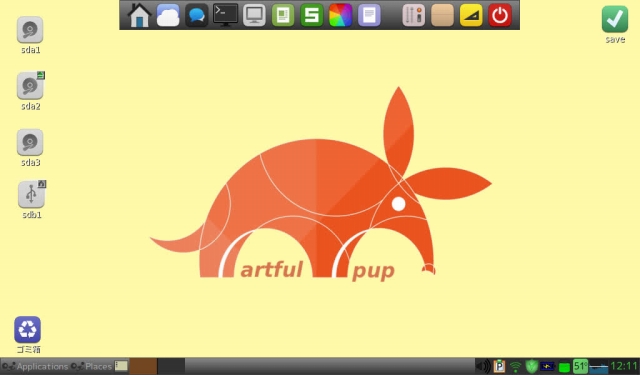Click the blue CPU graph tray monitor

click(598, 367)
